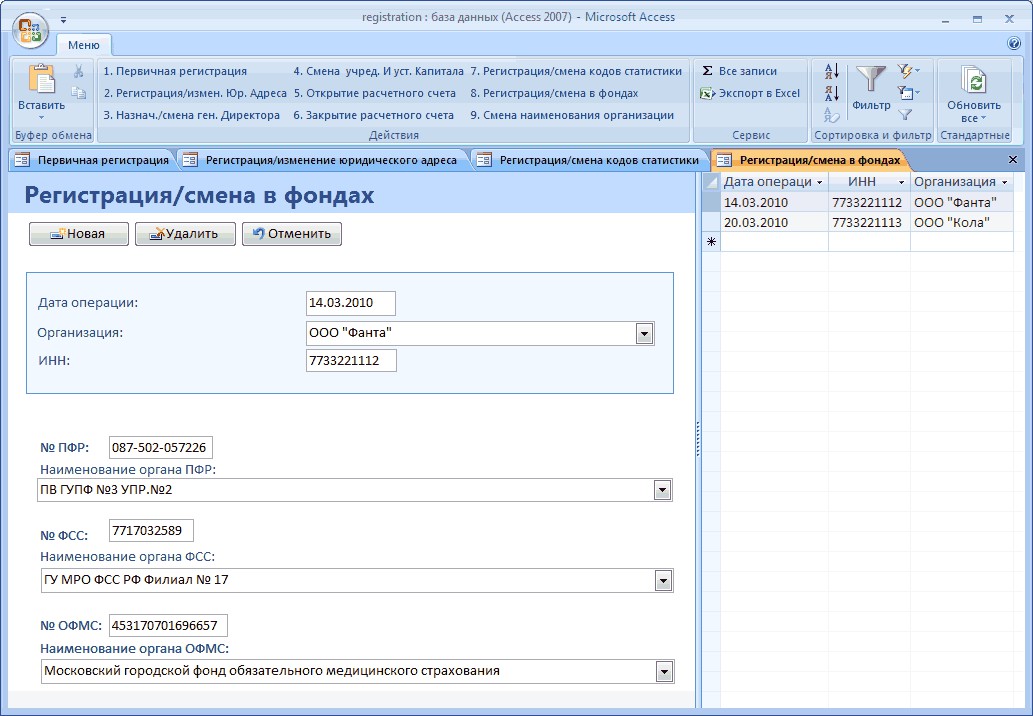The width and height of the screenshot is (1033, 716).
Task: Toggle the apply filter icon
Action: (x=905, y=115)
